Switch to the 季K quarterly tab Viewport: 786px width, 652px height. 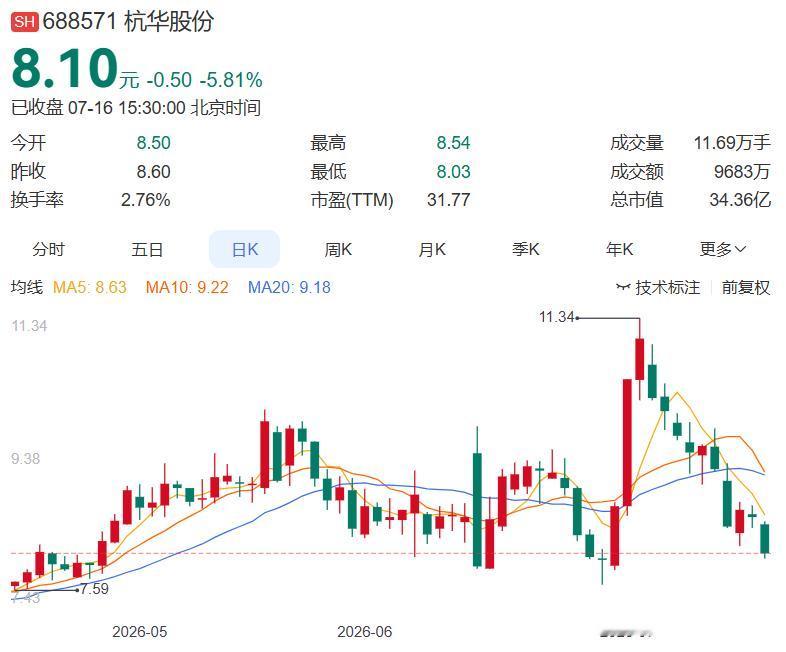point(525,249)
